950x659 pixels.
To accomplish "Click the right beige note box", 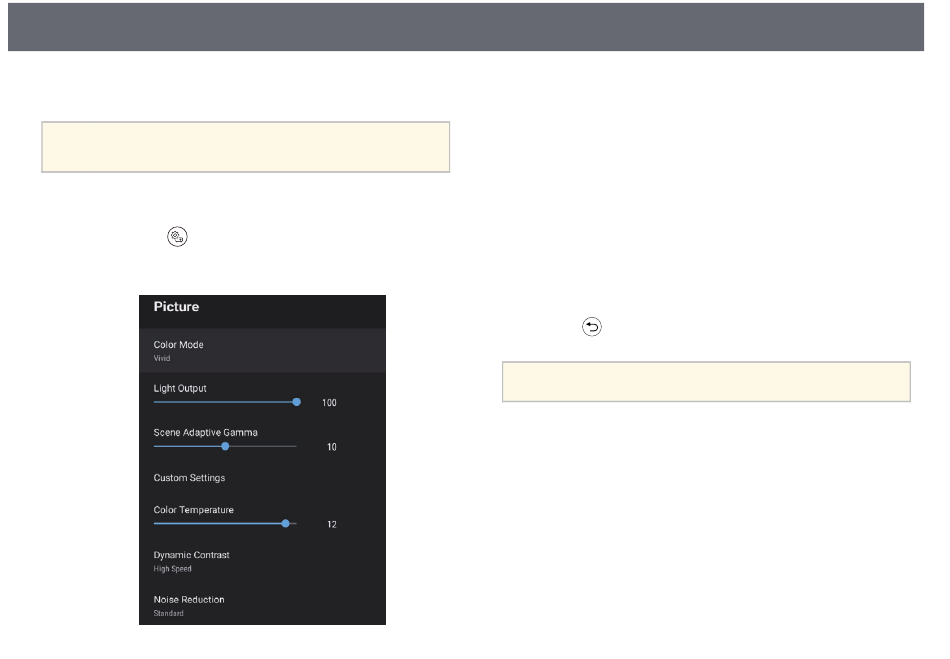I will (705, 382).
